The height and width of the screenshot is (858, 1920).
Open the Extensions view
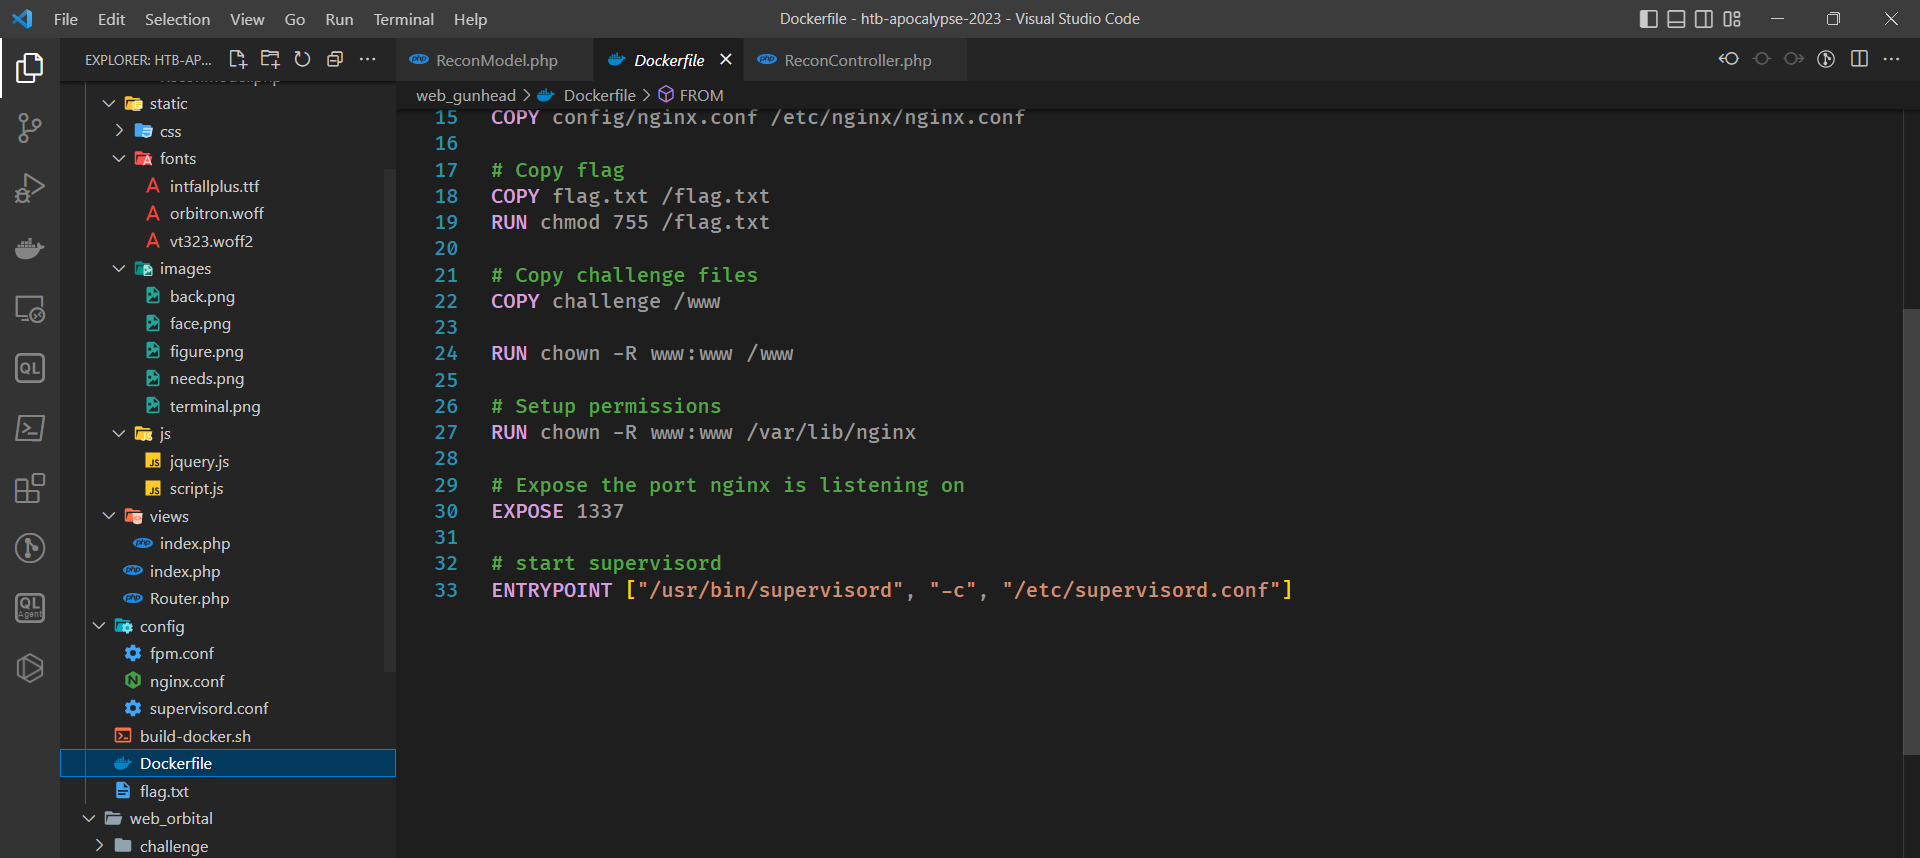pyautogui.click(x=30, y=488)
